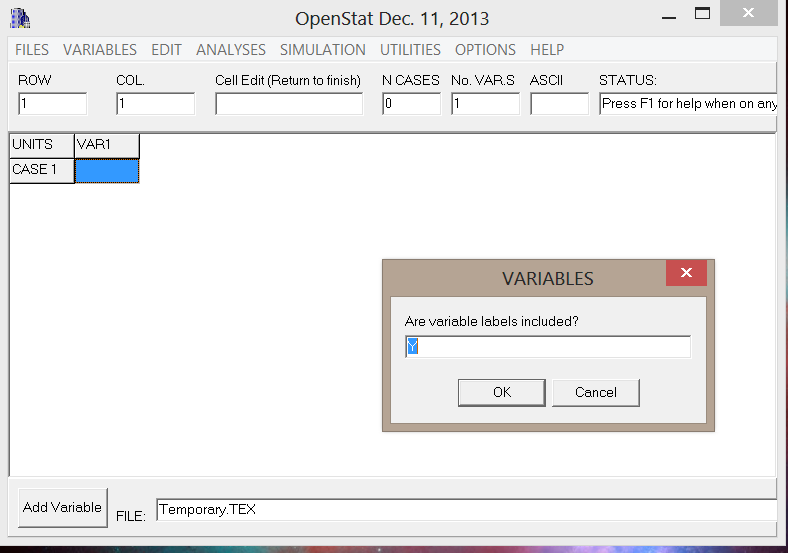This screenshot has height=553, width=788.
Task: Click OK in the VARIABLES dialog
Action: coord(502,392)
